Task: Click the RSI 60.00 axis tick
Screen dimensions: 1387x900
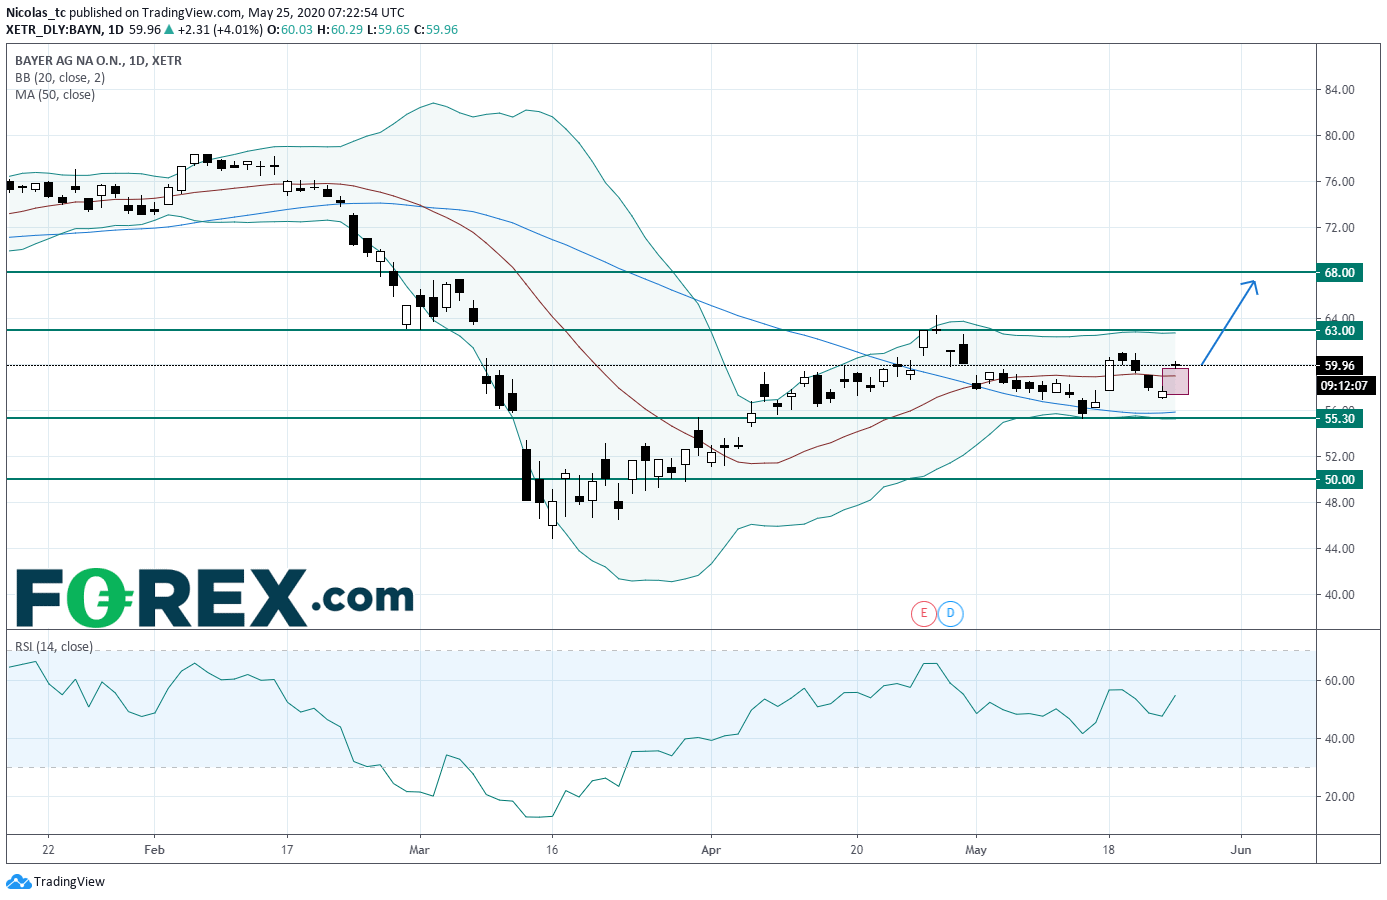Action: [x=1339, y=681]
